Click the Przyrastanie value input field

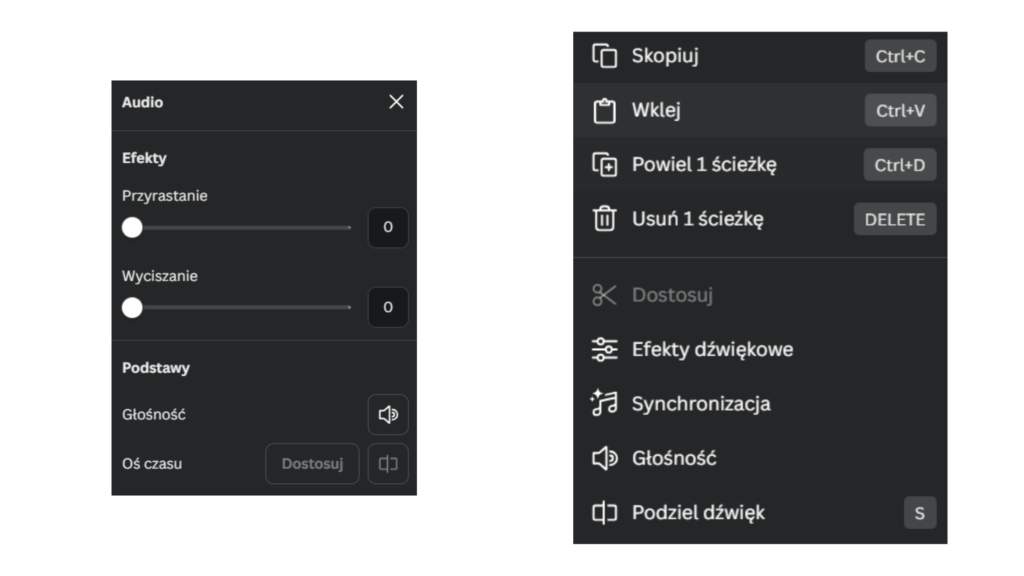click(388, 228)
